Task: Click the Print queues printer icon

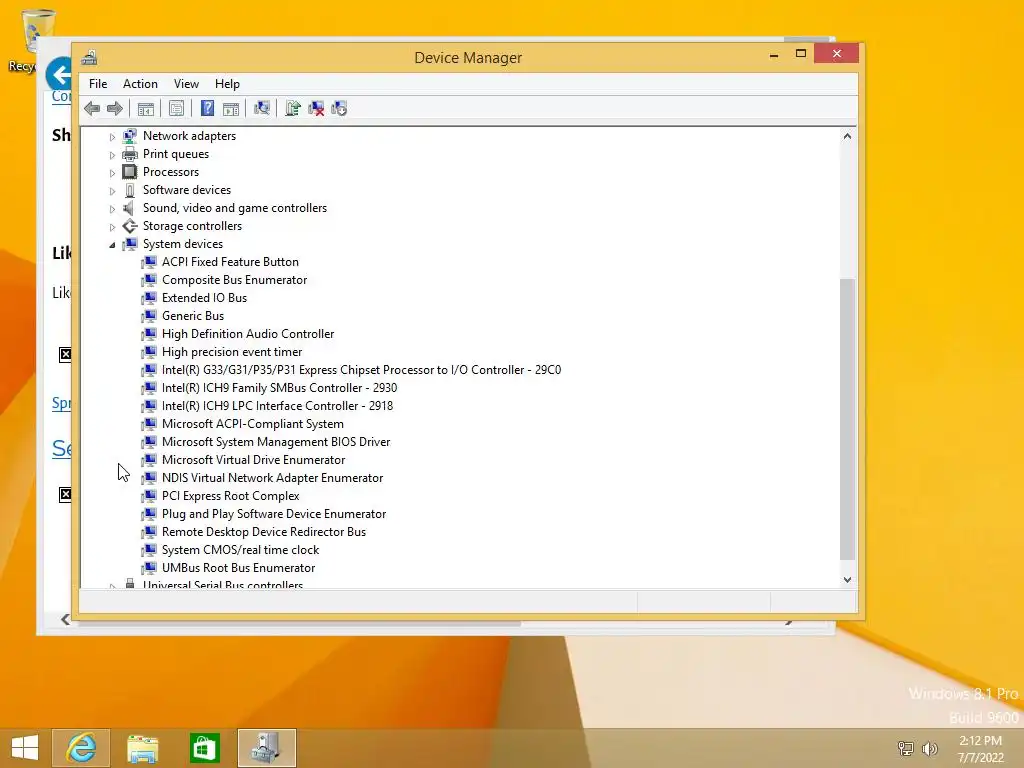Action: 130,154
